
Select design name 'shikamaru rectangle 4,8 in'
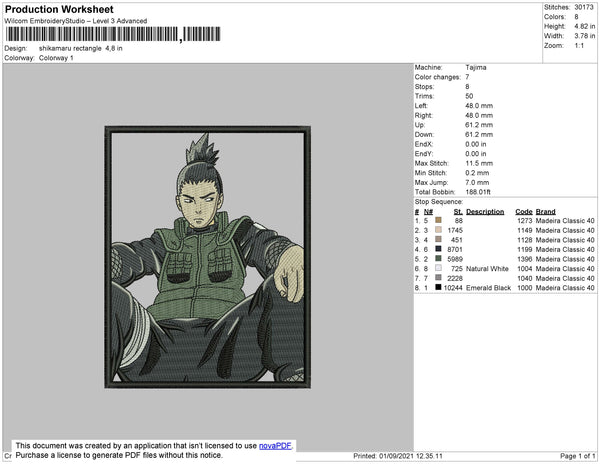coord(81,49)
